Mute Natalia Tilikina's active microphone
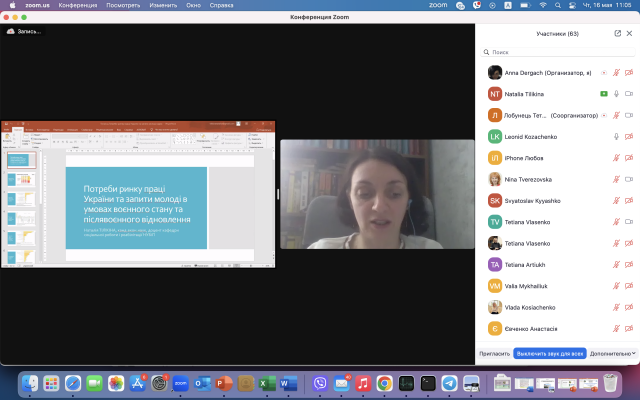Viewport: 640px width, 400px height. click(x=616, y=94)
